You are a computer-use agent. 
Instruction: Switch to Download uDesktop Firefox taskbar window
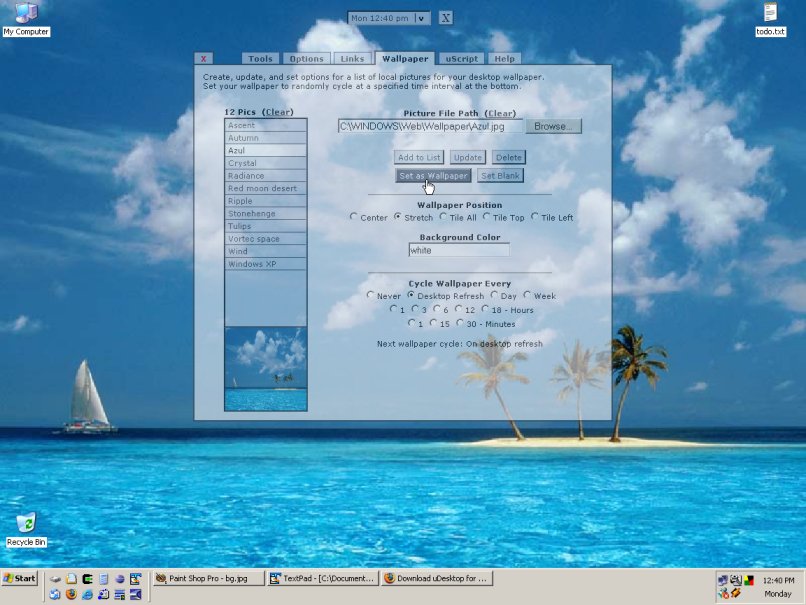coord(437,578)
